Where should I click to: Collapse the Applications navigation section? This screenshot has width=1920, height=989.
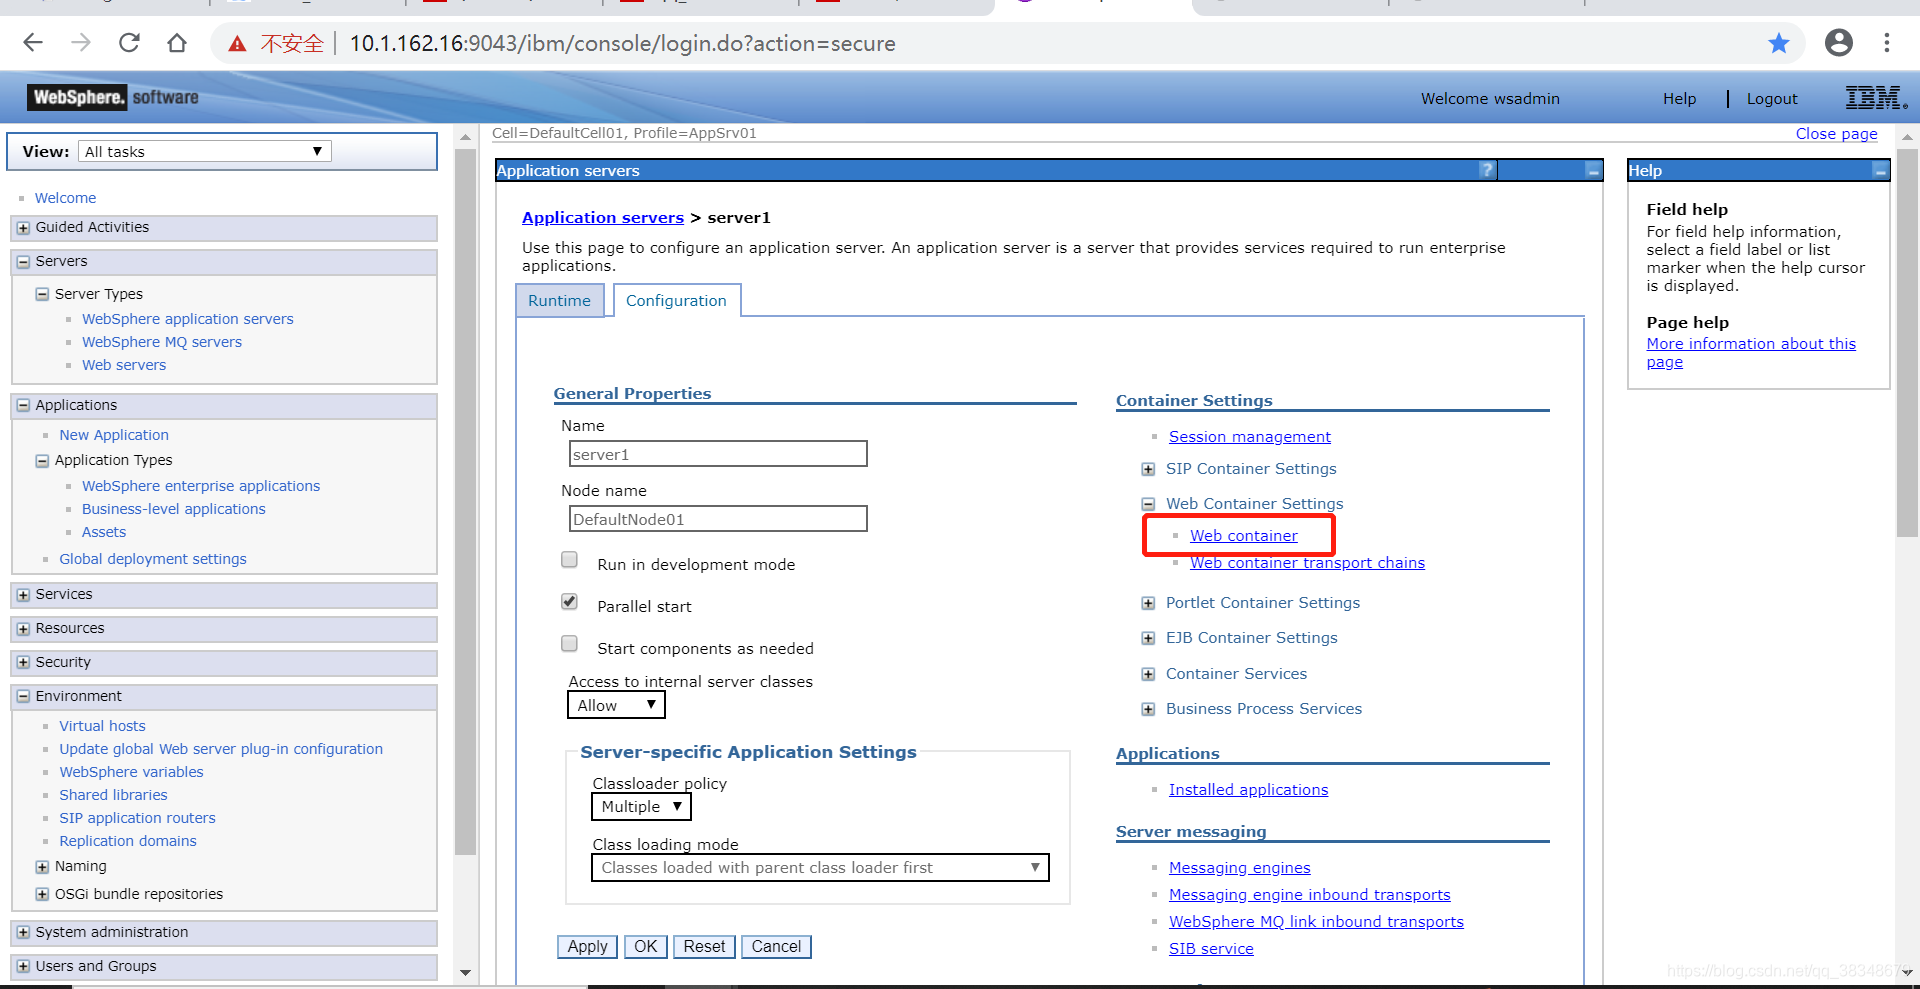(x=23, y=405)
